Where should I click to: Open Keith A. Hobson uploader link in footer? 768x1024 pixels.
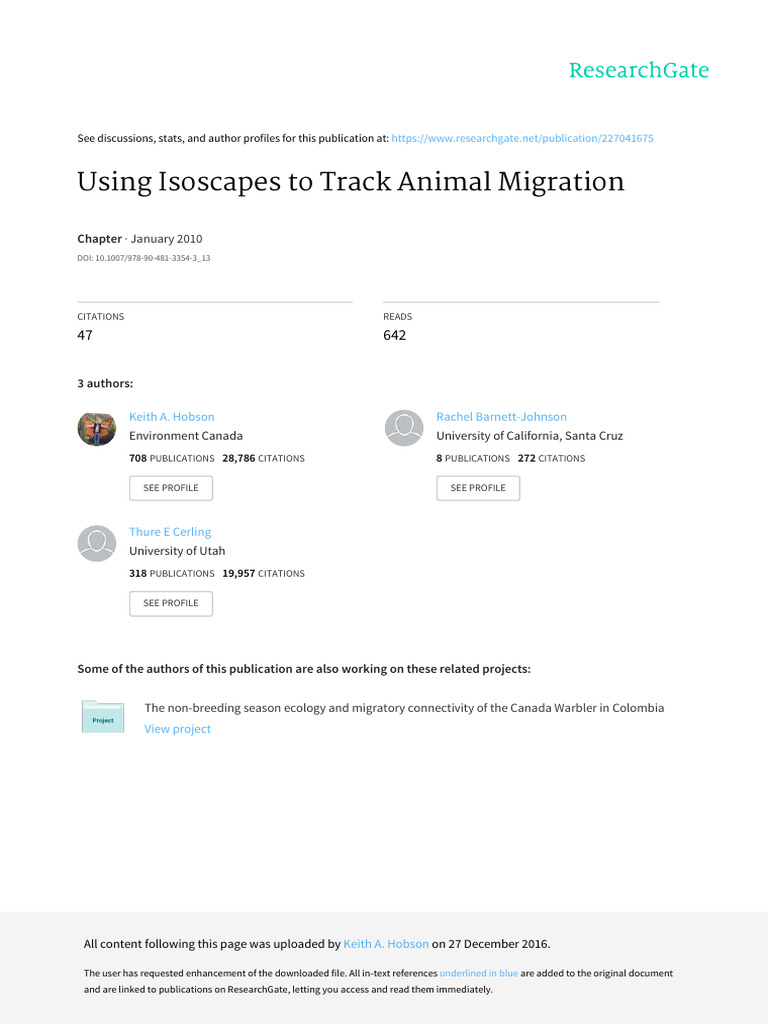pos(386,944)
